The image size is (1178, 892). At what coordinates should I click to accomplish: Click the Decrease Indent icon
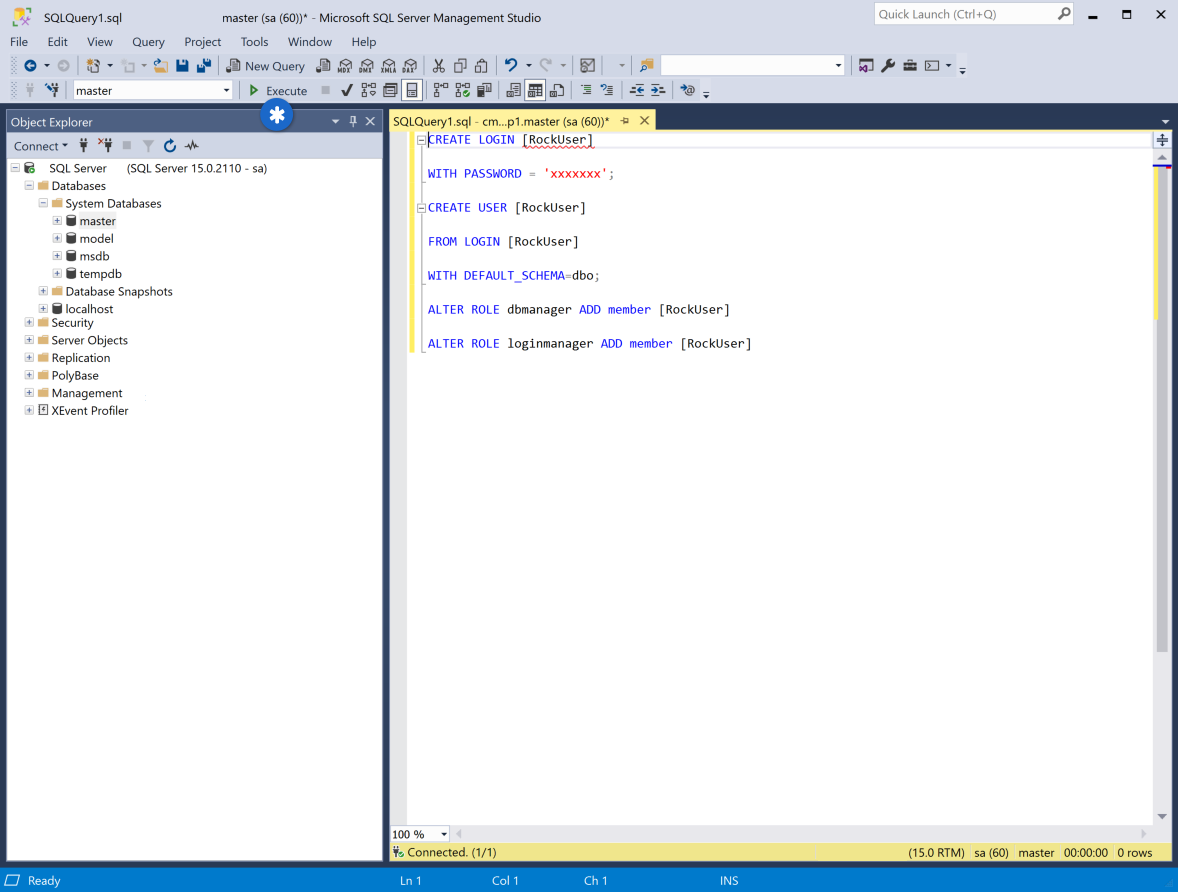coord(636,90)
